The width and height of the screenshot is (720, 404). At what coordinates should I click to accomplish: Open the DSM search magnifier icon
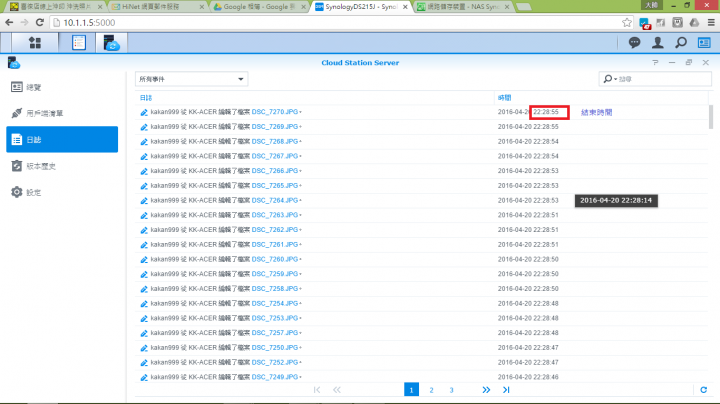pyautogui.click(x=681, y=43)
